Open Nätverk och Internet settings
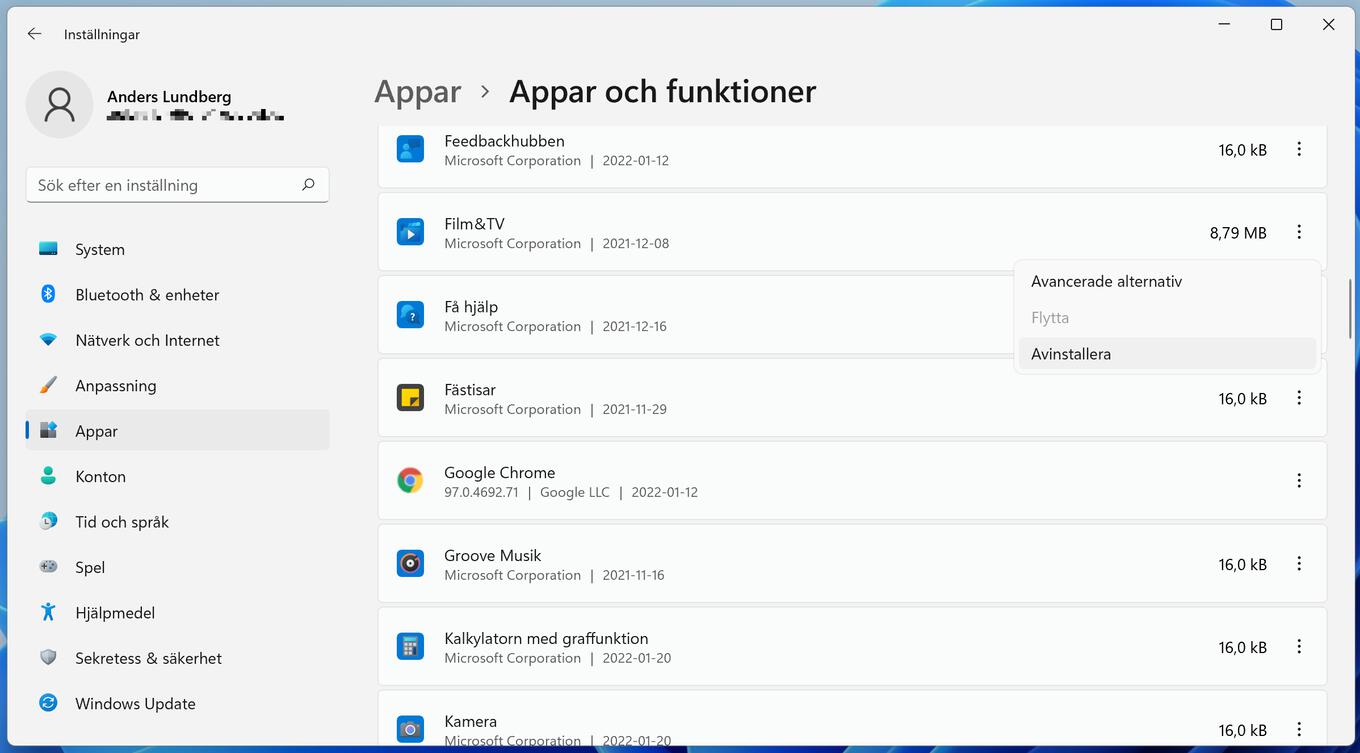 [x=177, y=340]
